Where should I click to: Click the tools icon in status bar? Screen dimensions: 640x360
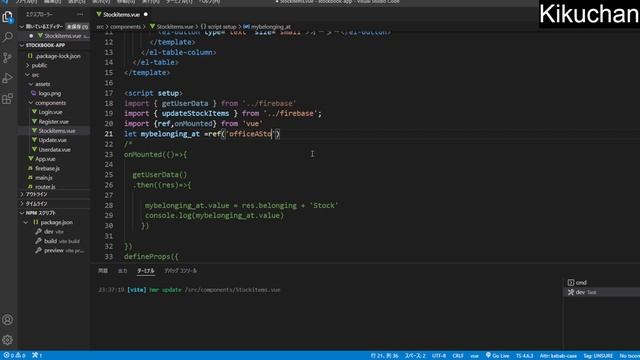click(37, 356)
